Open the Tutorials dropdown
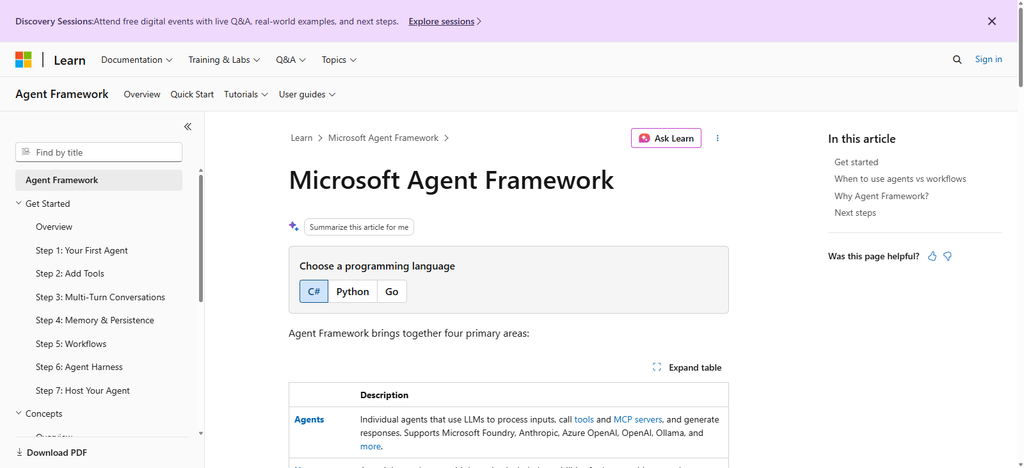This screenshot has width=1024, height=468. (x=246, y=94)
